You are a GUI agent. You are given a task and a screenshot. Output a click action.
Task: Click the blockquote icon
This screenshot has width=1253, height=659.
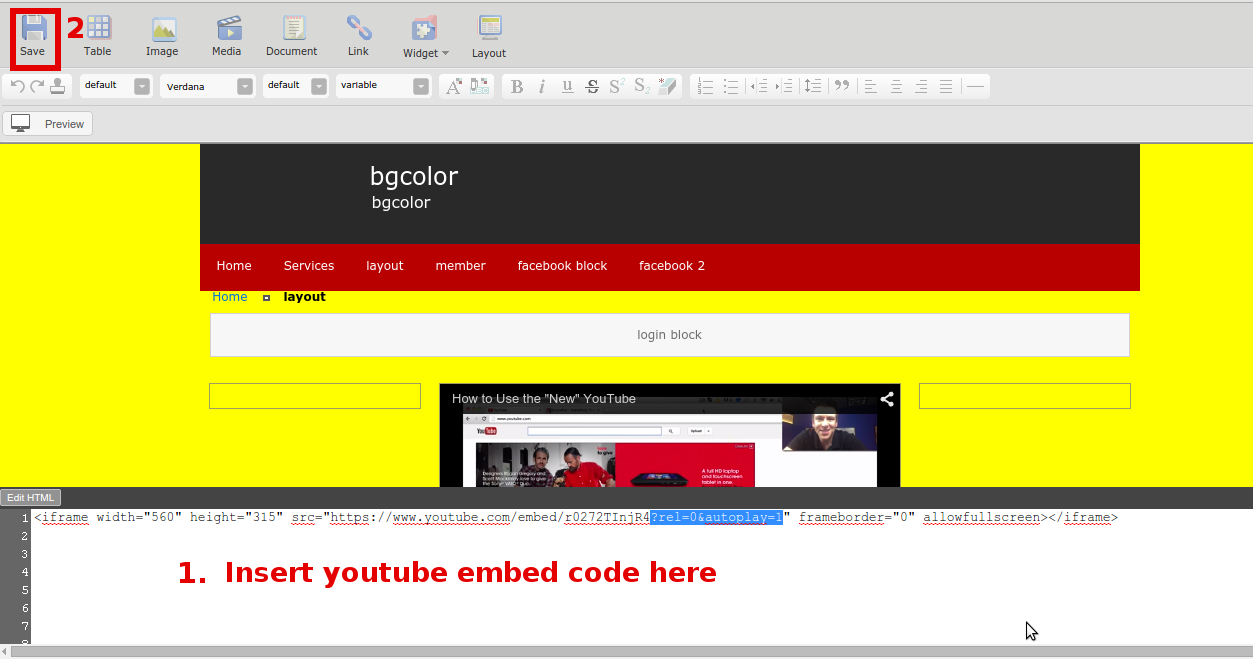(842, 87)
